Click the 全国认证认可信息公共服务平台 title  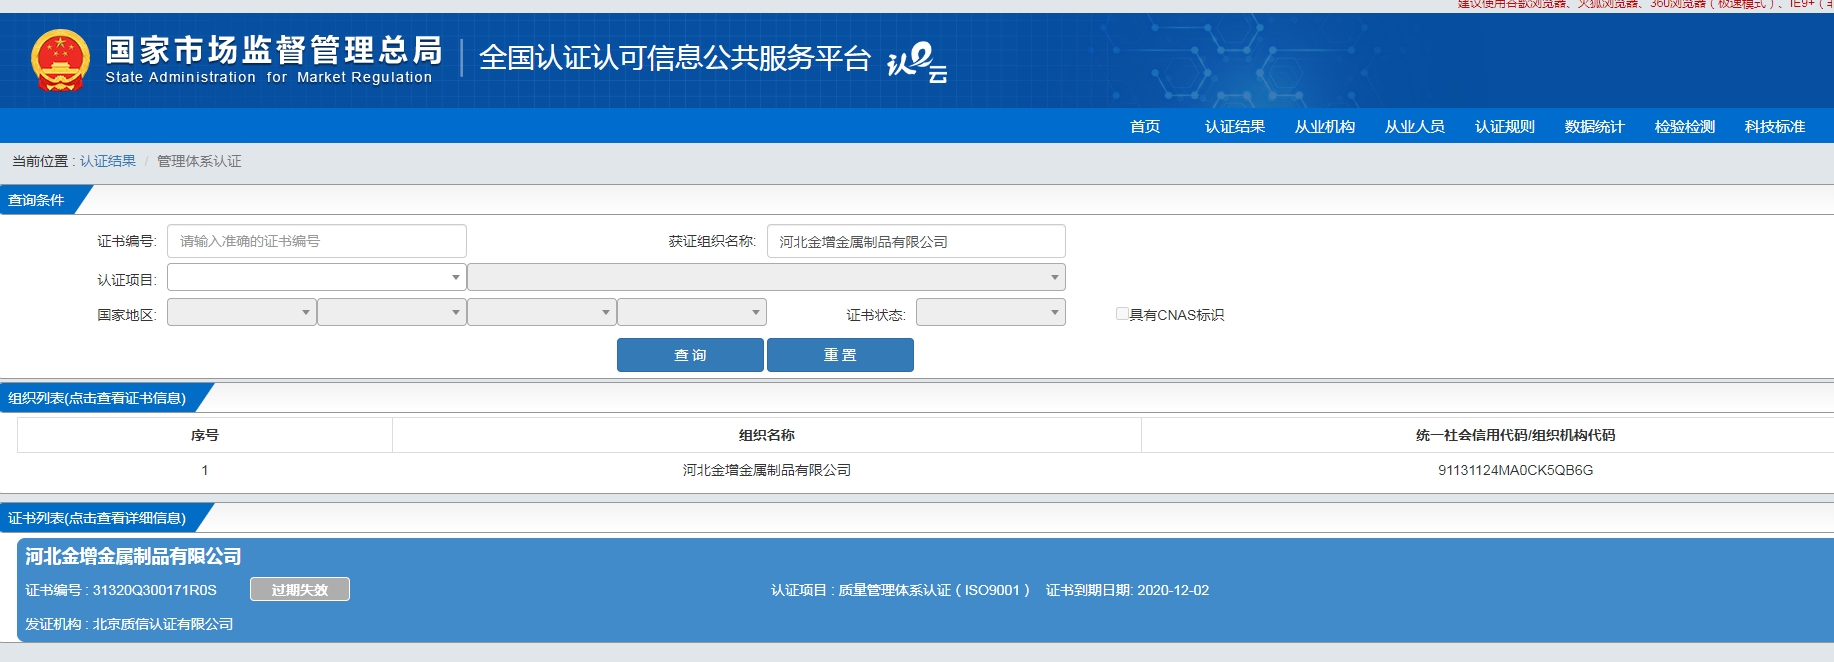(675, 58)
